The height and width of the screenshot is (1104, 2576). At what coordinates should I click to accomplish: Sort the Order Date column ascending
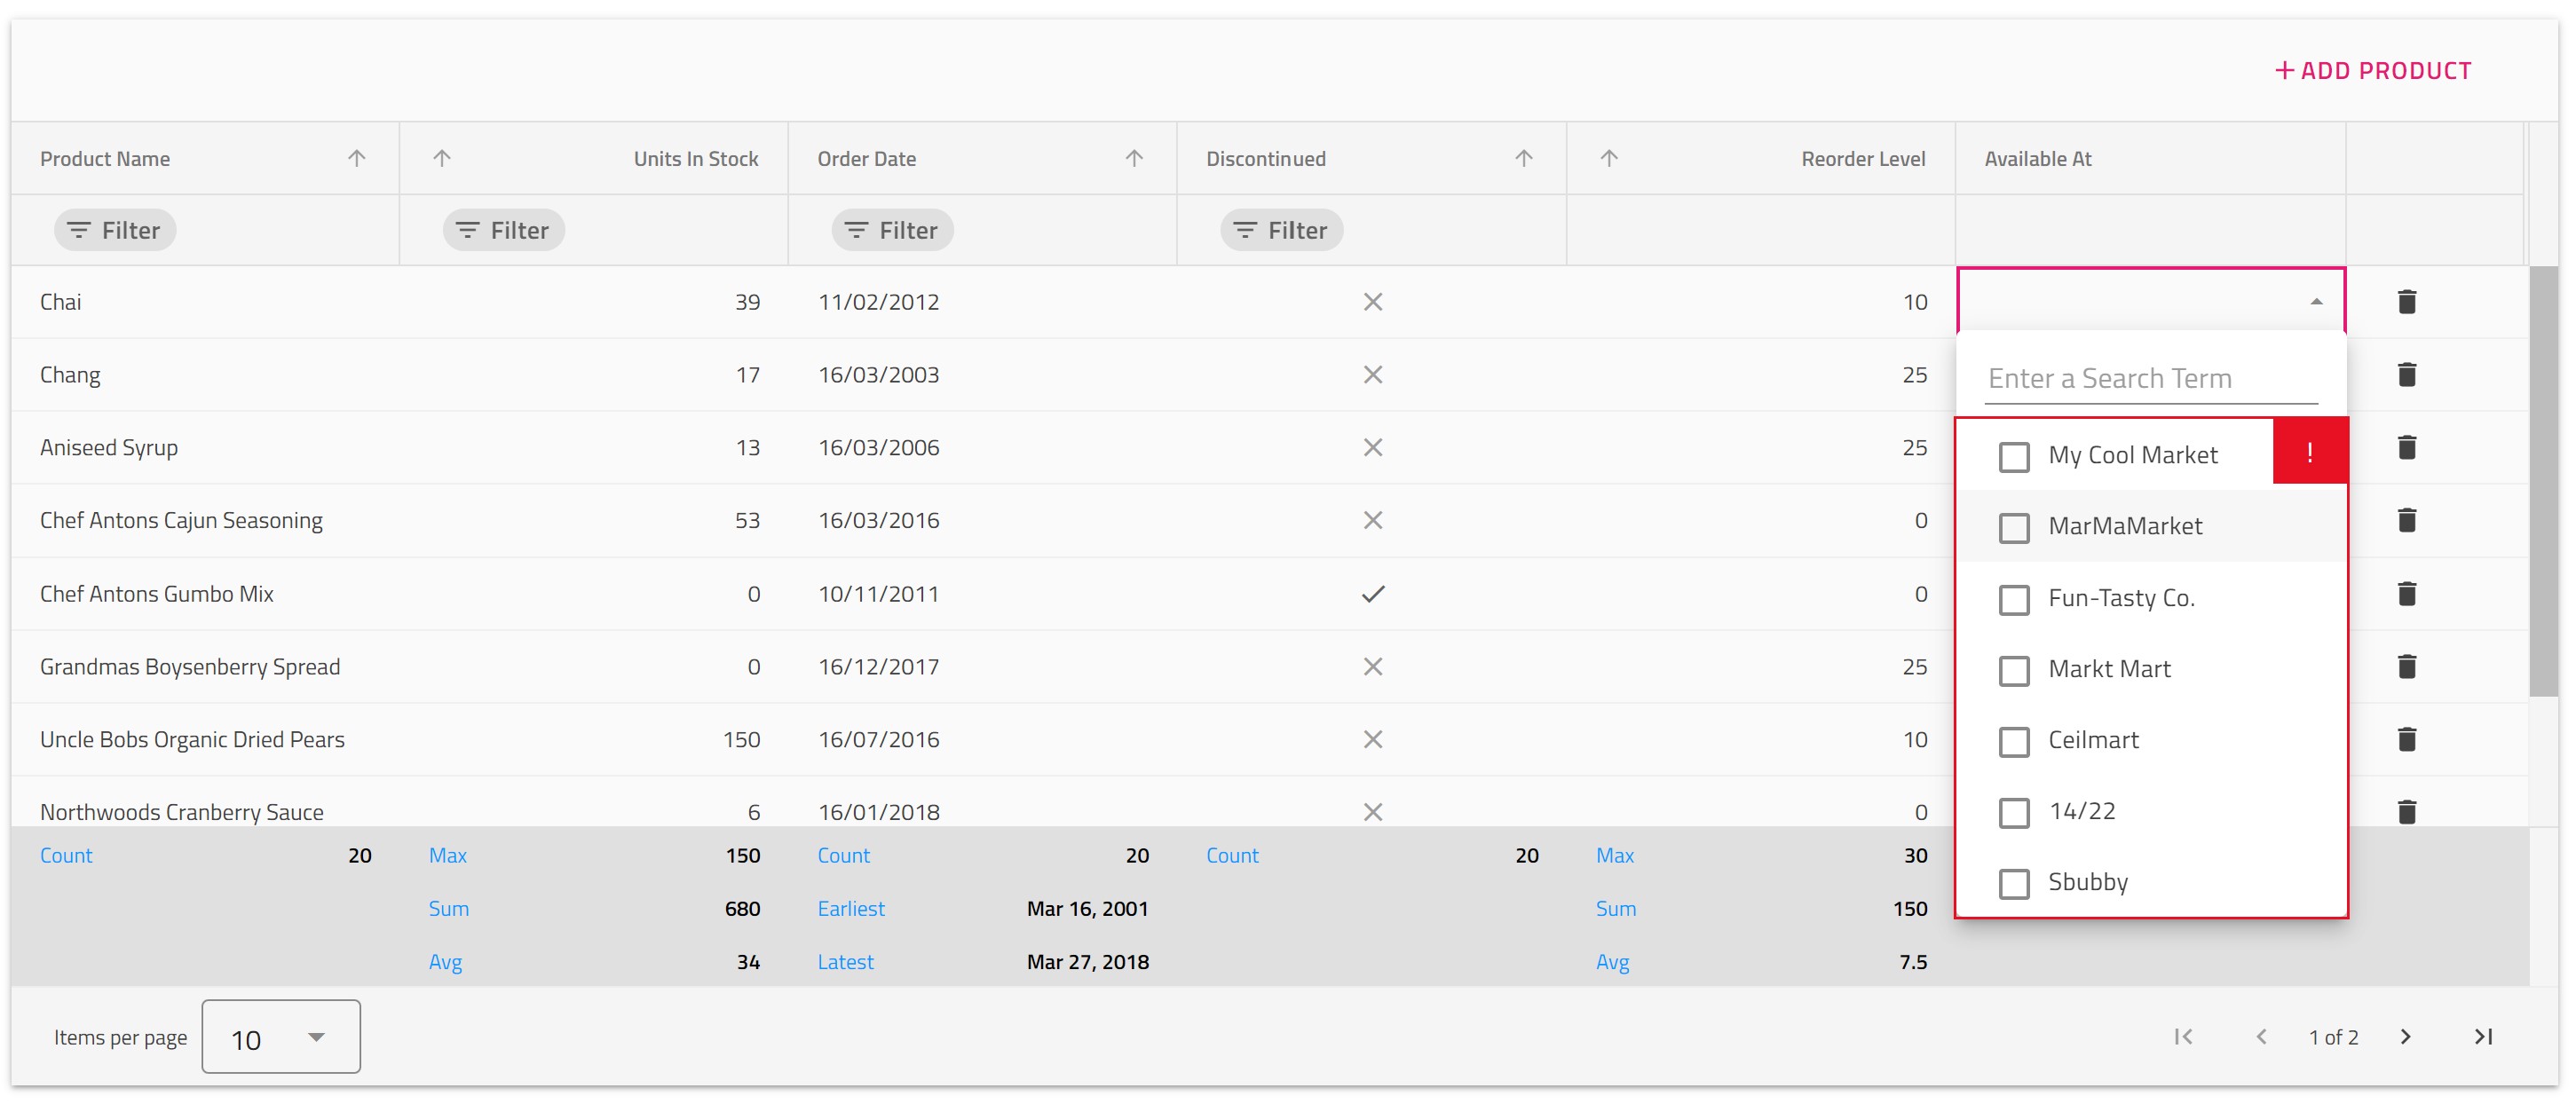tap(1133, 158)
